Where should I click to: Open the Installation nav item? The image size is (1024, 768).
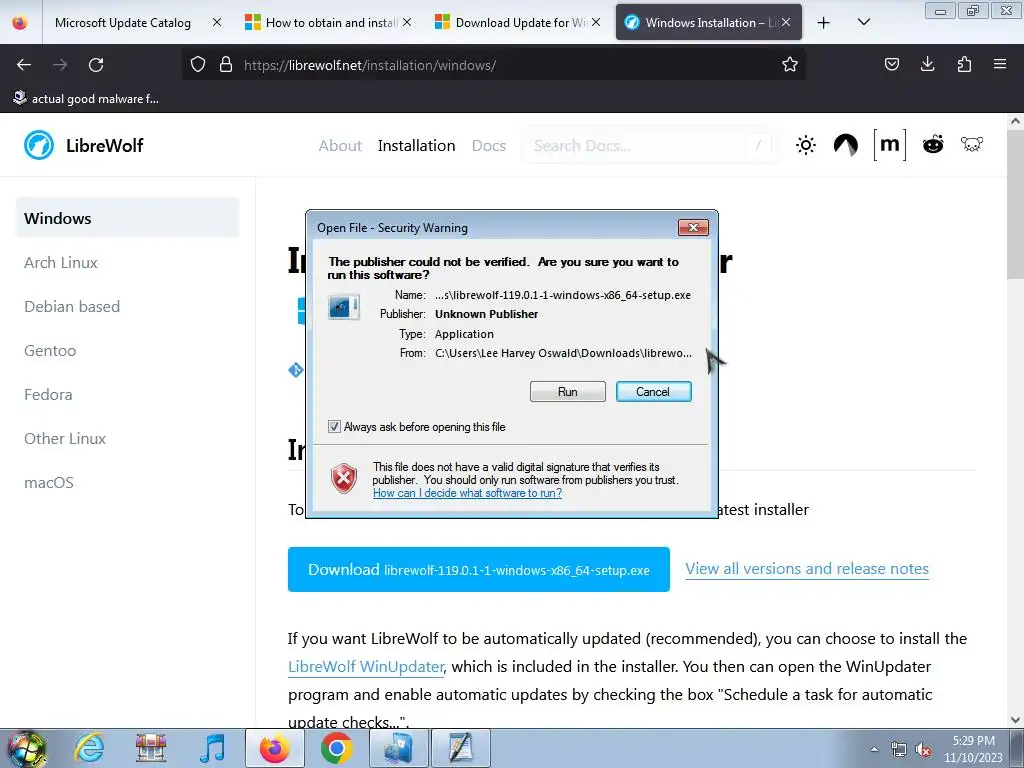point(416,146)
